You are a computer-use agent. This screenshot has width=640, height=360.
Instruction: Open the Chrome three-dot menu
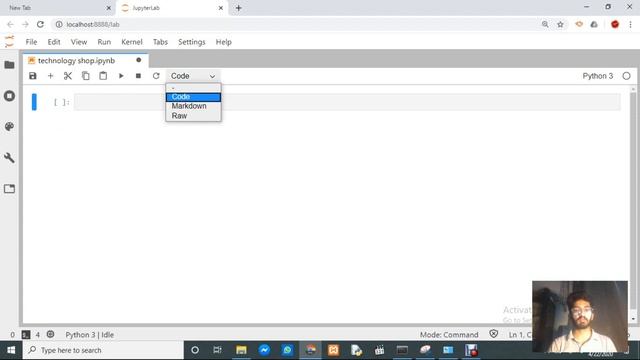point(631,24)
